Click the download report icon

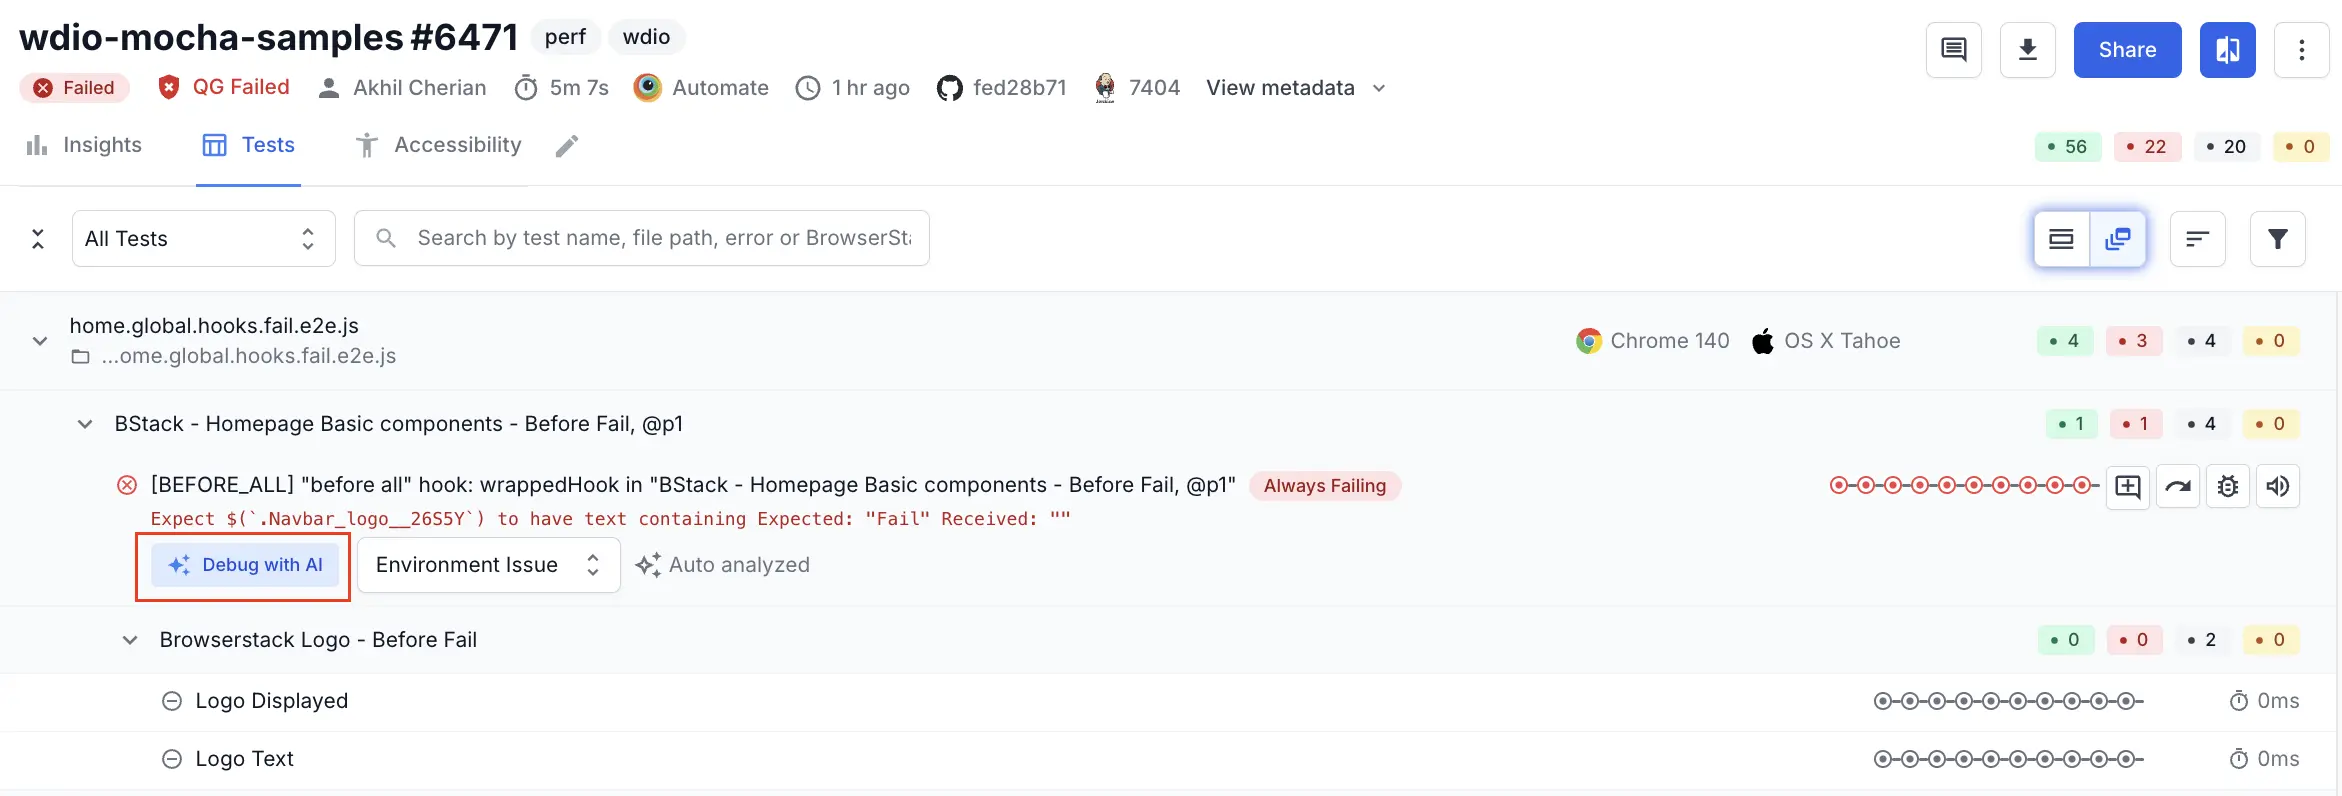(x=2027, y=50)
